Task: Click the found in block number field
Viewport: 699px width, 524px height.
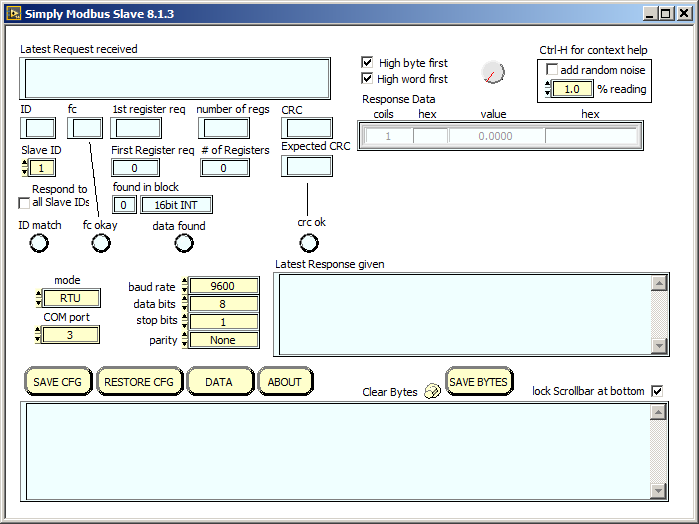Action: pyautogui.click(x=124, y=205)
